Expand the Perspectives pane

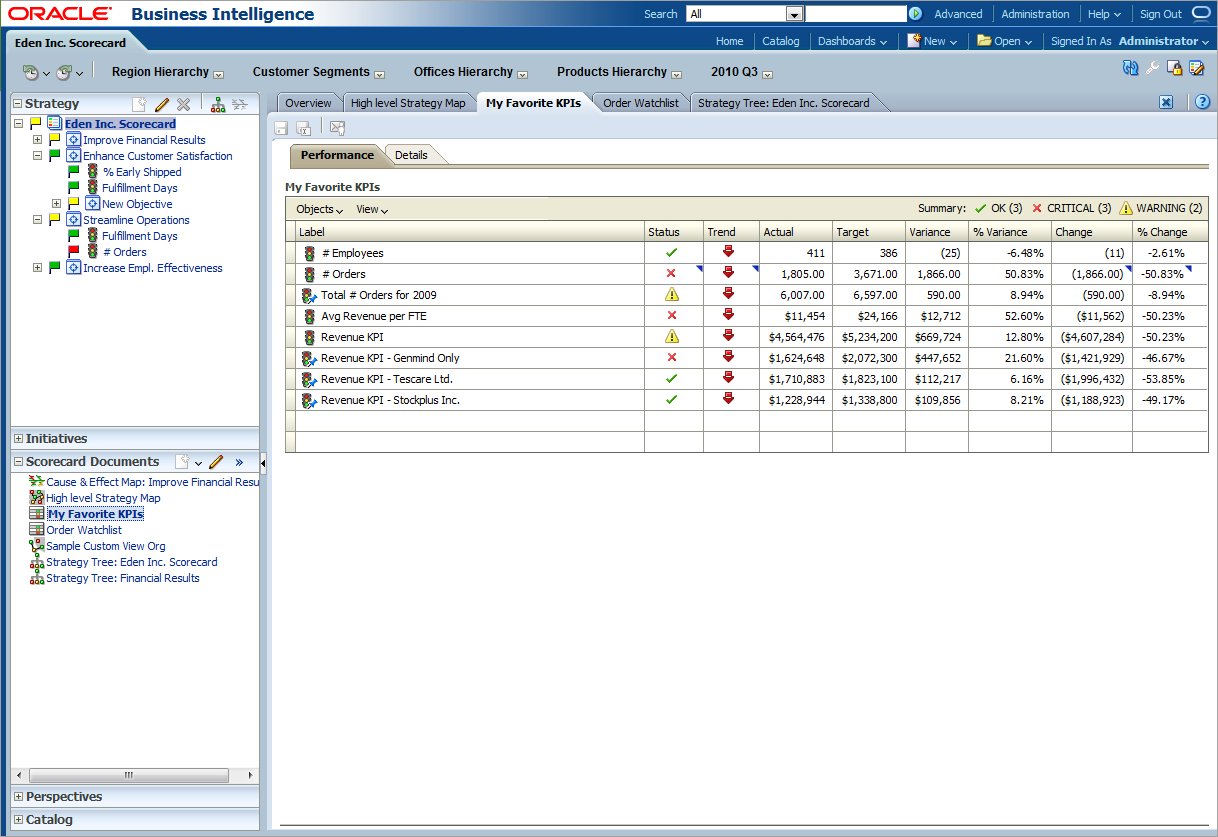pos(18,797)
